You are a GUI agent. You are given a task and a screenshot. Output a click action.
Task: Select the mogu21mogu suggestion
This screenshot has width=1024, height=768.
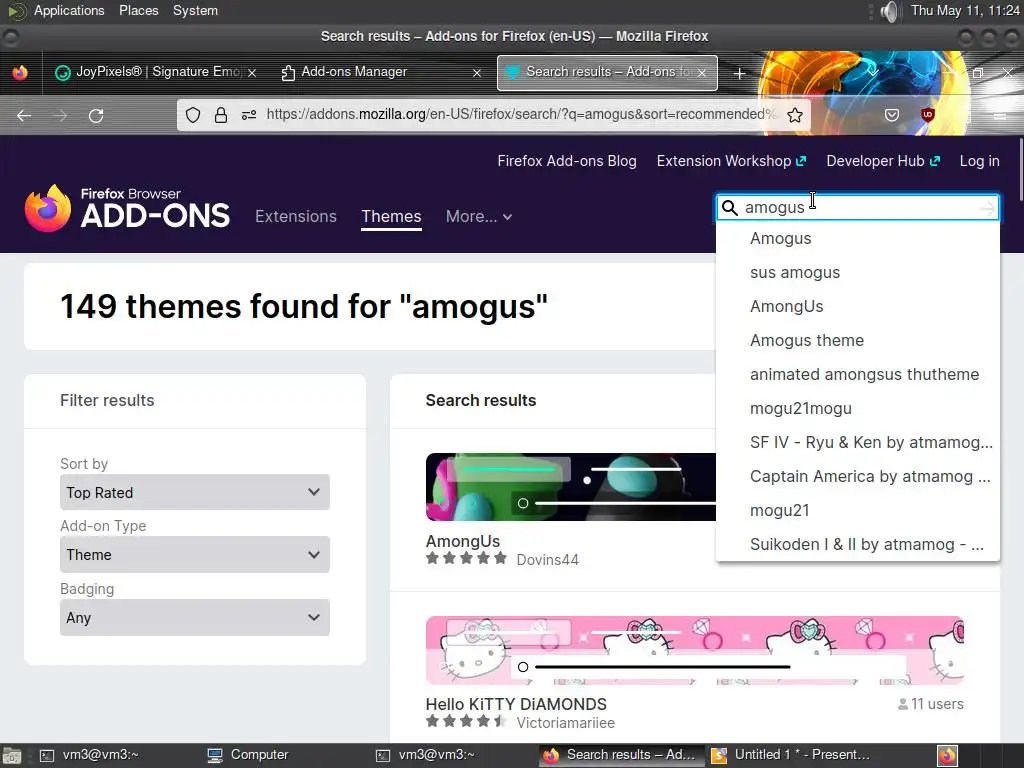point(857,408)
